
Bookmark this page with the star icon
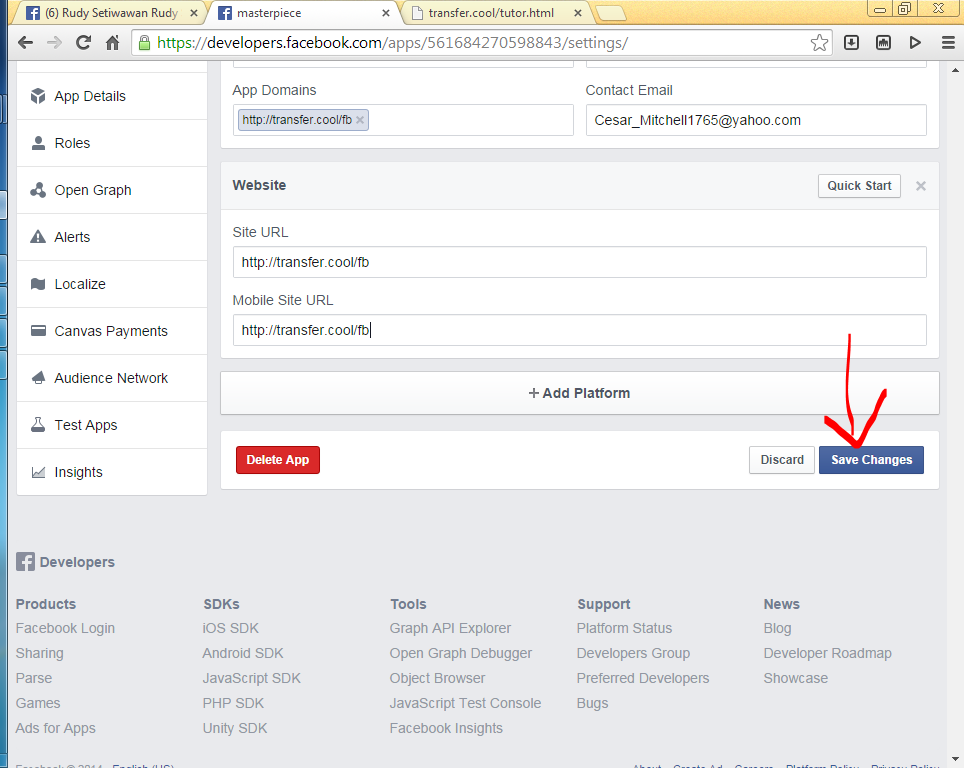point(819,42)
